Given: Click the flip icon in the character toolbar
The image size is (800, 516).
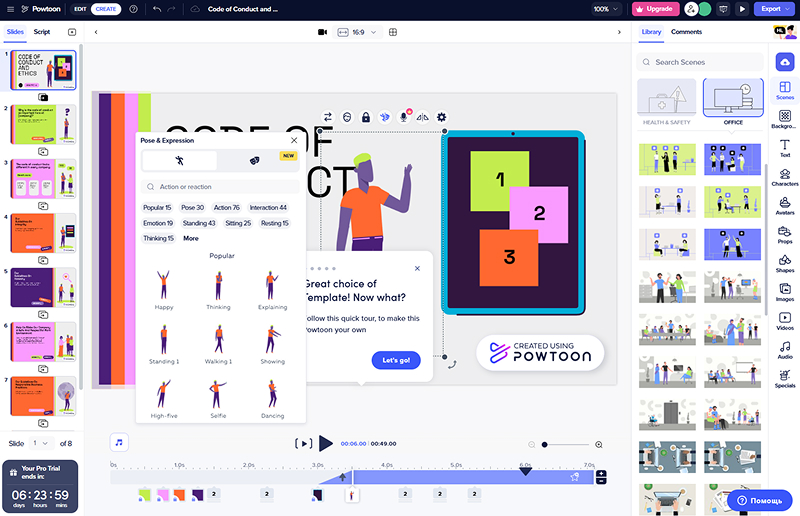Looking at the screenshot, I should point(422,117).
